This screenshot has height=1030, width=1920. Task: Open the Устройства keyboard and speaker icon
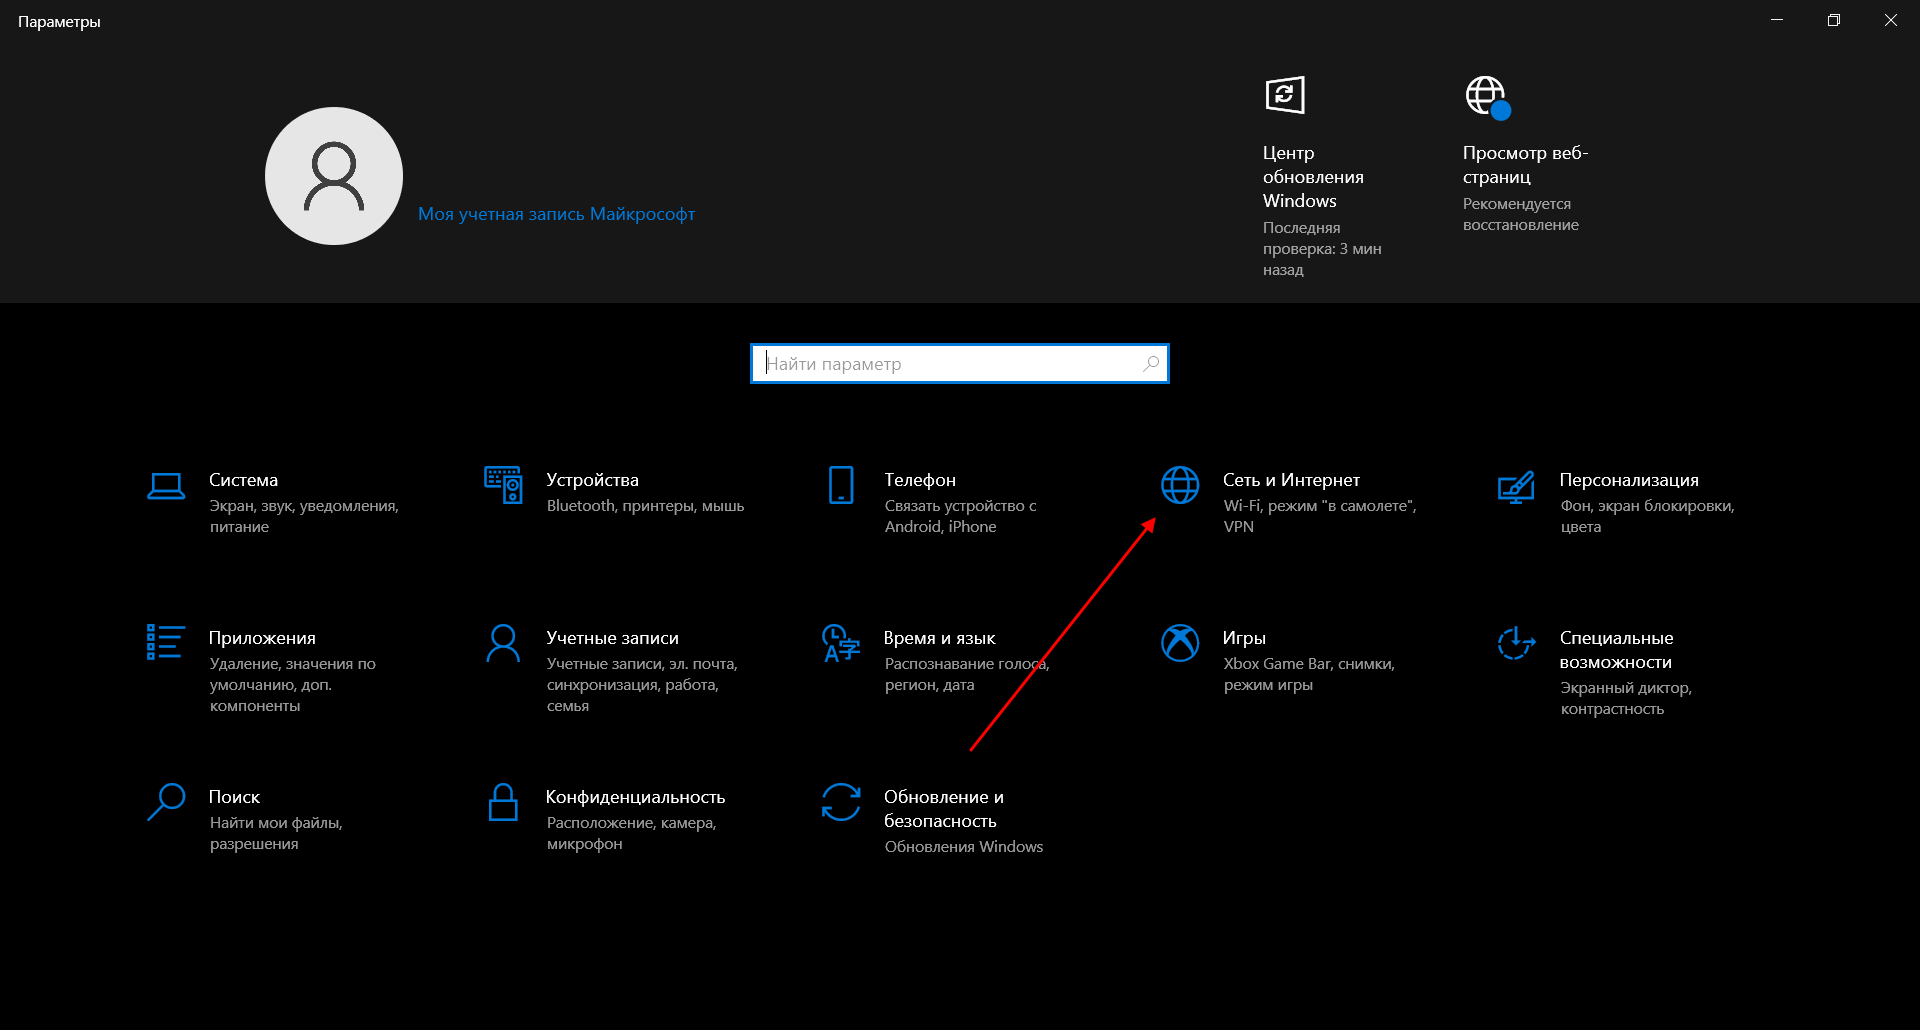503,485
